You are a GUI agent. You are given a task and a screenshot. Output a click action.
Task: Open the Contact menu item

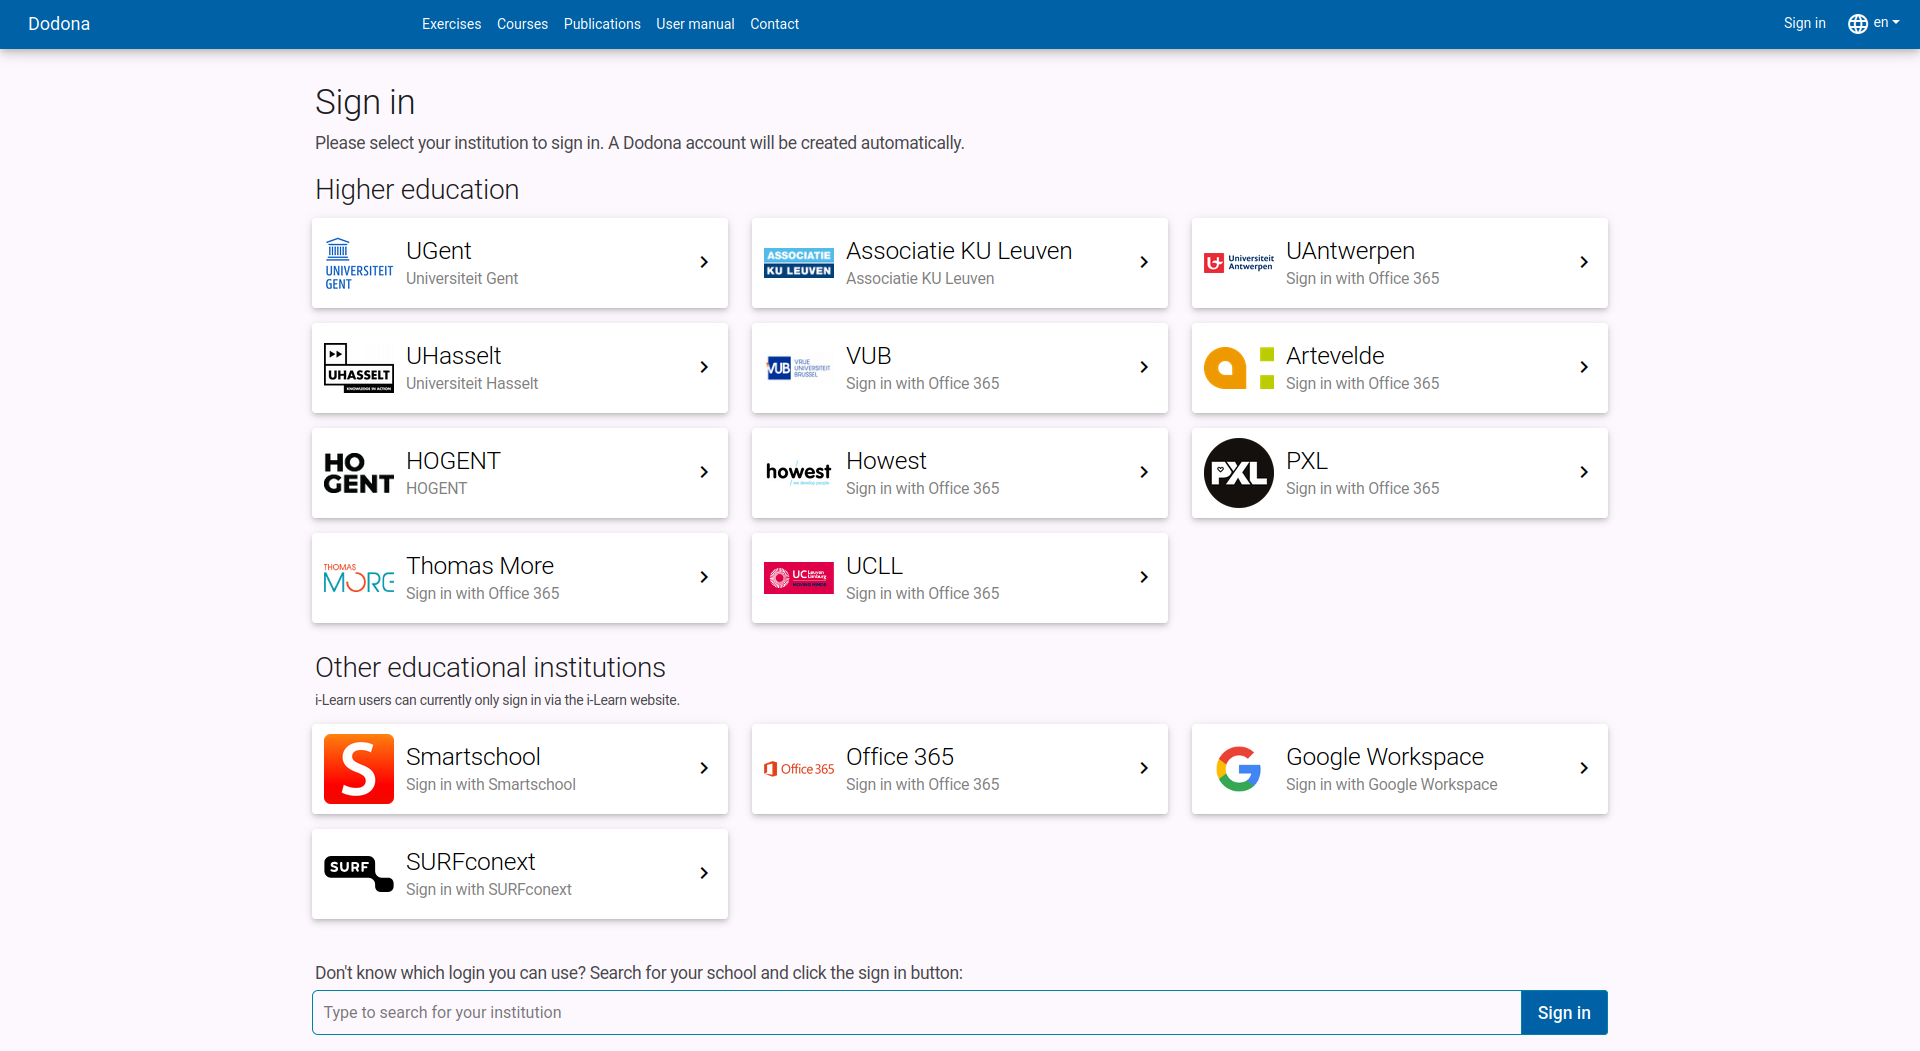point(774,24)
